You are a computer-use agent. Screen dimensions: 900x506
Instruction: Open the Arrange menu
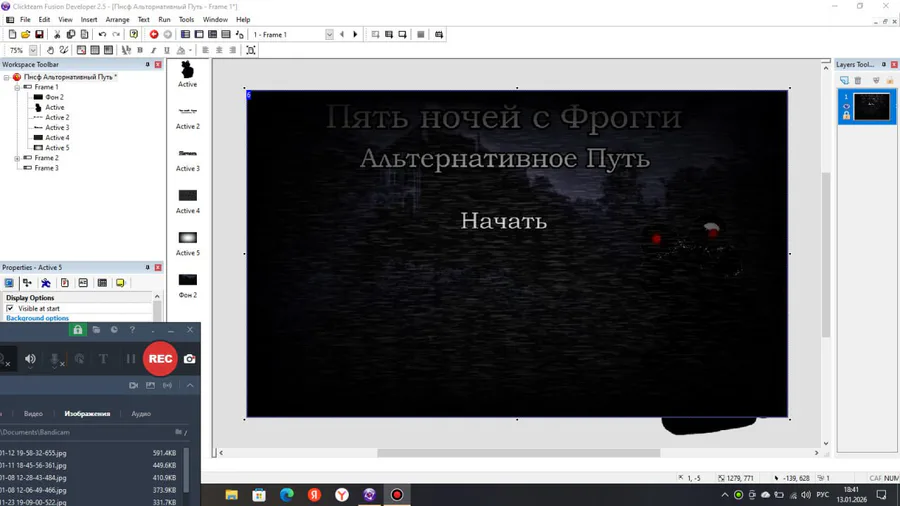pyautogui.click(x=117, y=20)
